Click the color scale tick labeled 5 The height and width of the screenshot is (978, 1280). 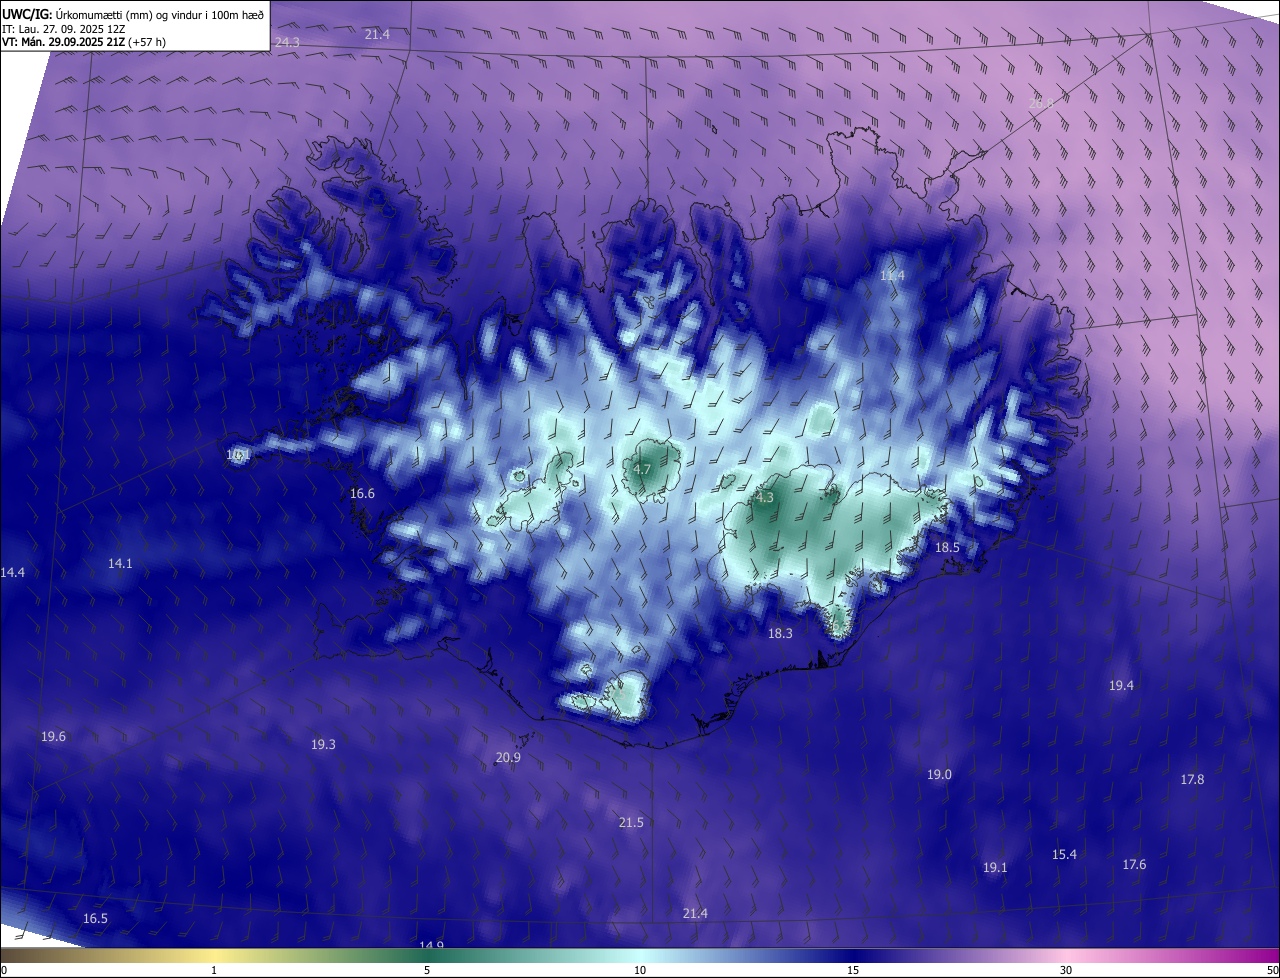tap(427, 971)
